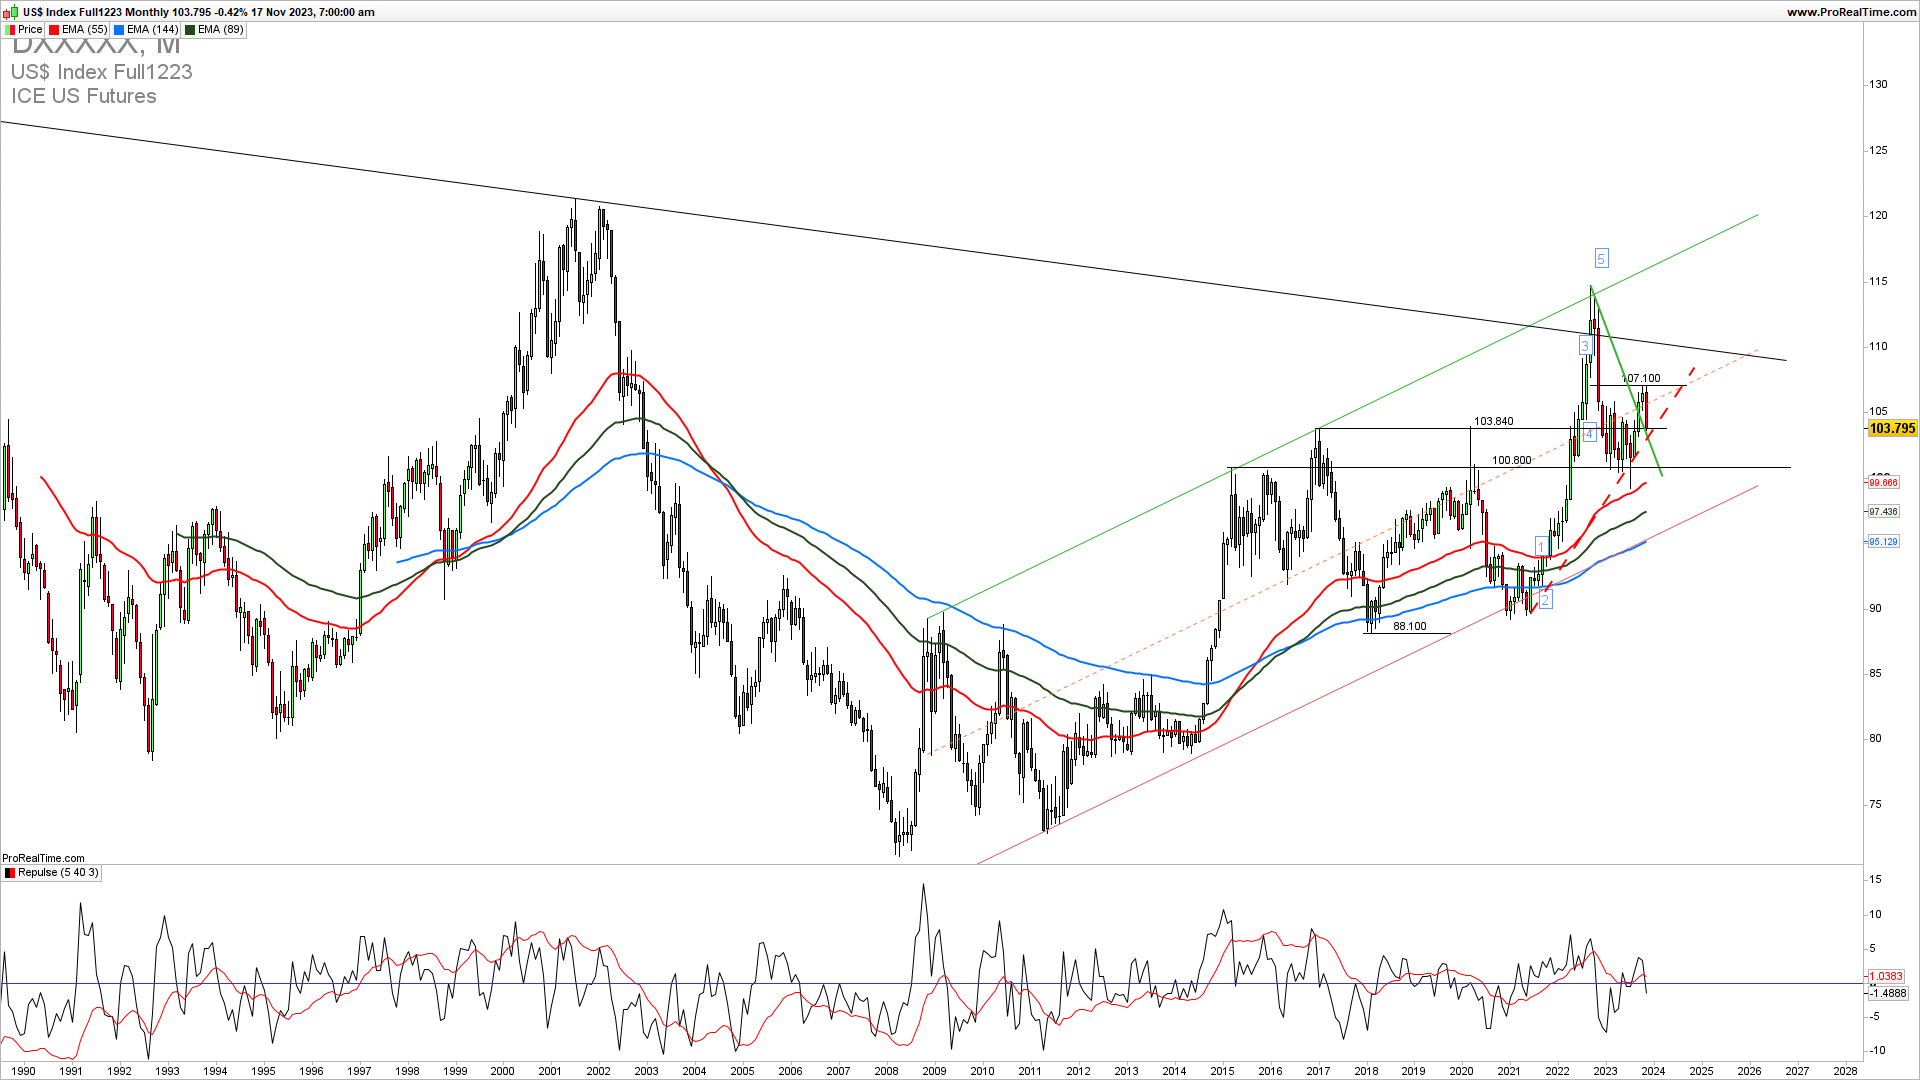Click the 110 price scale label

click(1878, 346)
